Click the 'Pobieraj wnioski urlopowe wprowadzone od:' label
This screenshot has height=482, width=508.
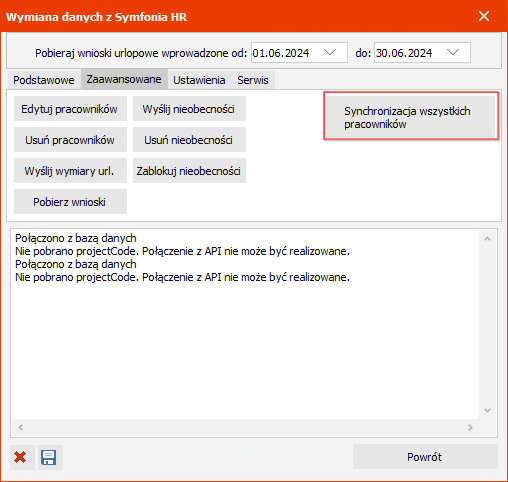[x=141, y=53]
